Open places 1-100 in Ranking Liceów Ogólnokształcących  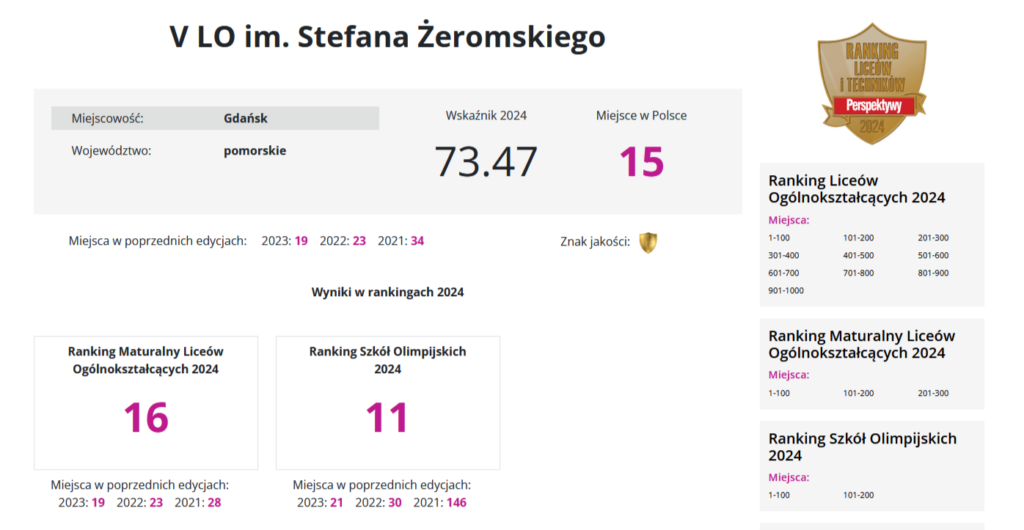tap(779, 238)
